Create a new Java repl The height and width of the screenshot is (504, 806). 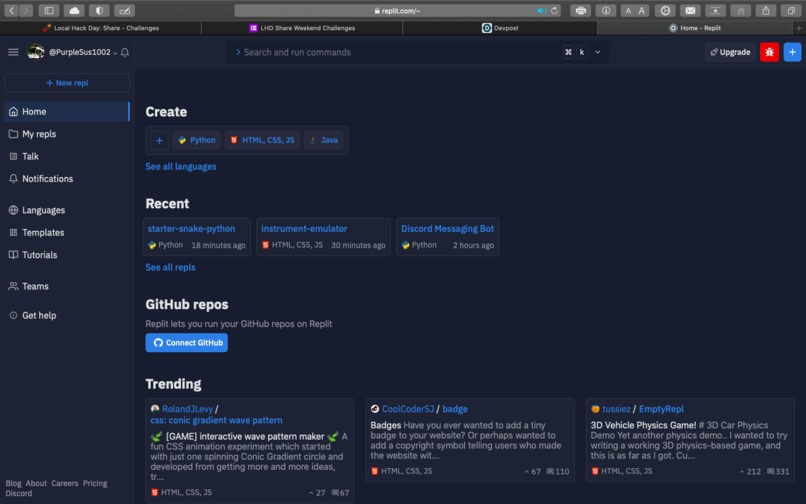pyautogui.click(x=324, y=140)
